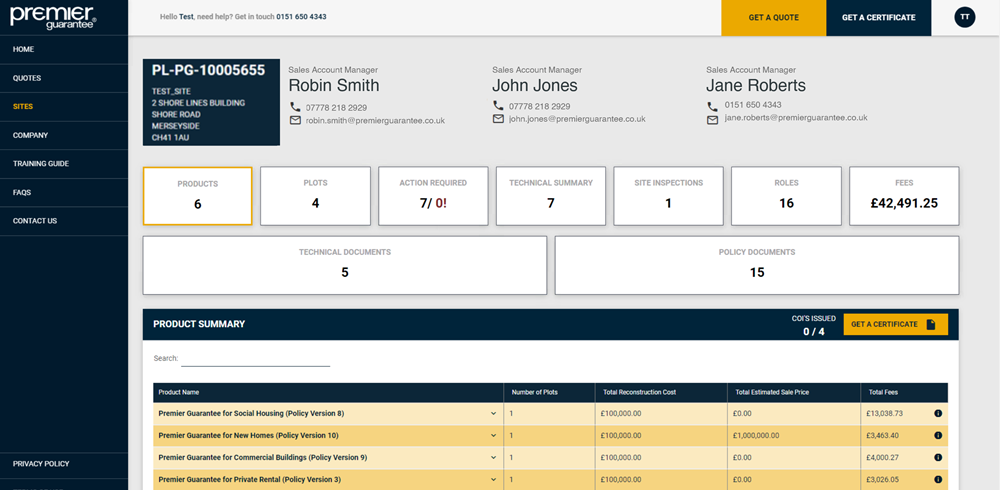Select the Products tile
The image size is (1000, 490).
click(x=198, y=196)
